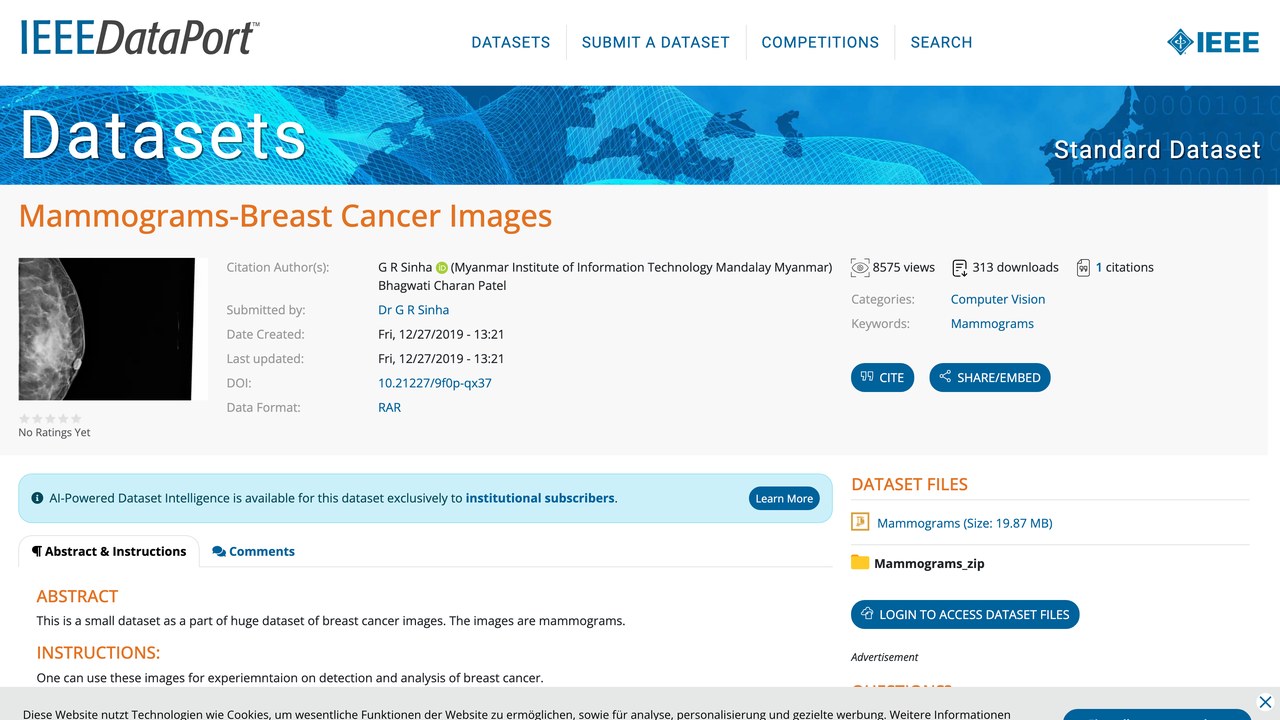The image size is (1280, 720).
Task: Open the IEEE DataPort home logo
Action: click(x=139, y=37)
